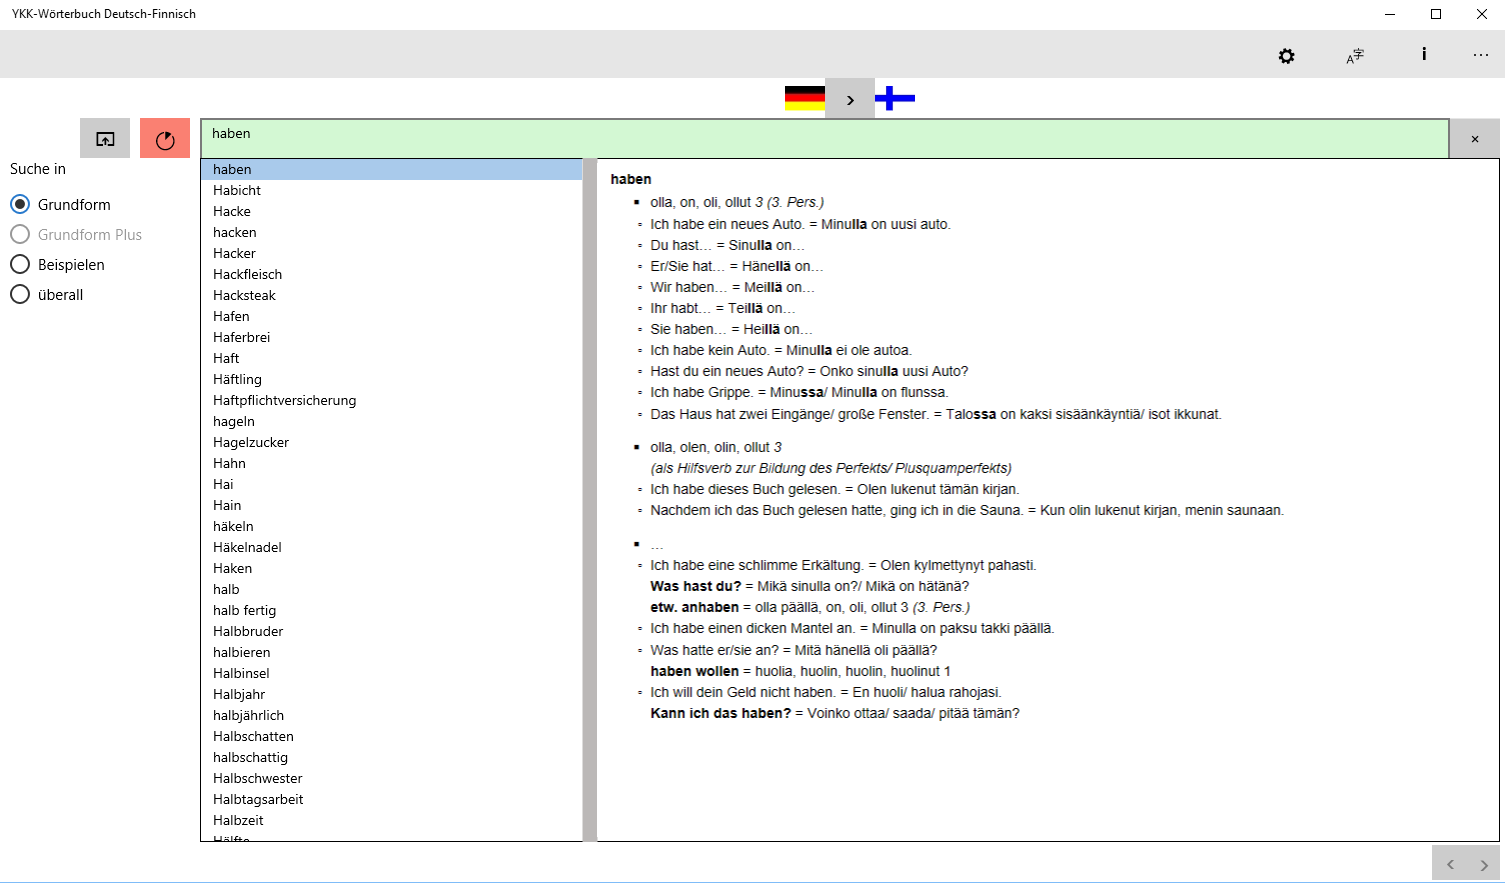Viewport: 1505px width, 883px height.
Task: Click the 'etw. anhaben' phrase
Action: [694, 607]
